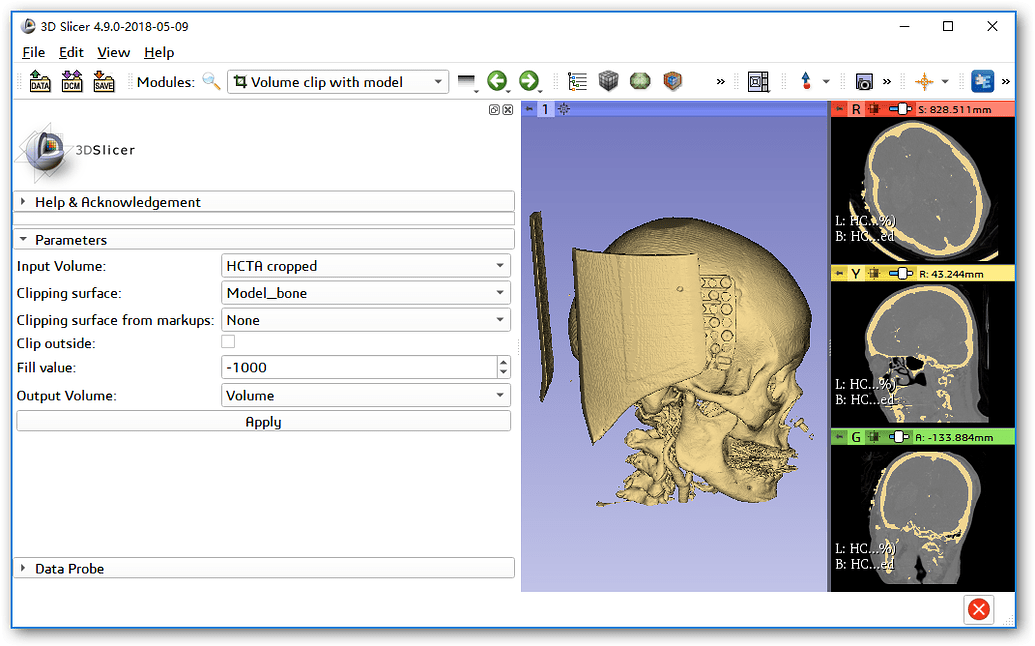Open the Modules selector combo box
The image size is (1035, 646).
point(338,82)
